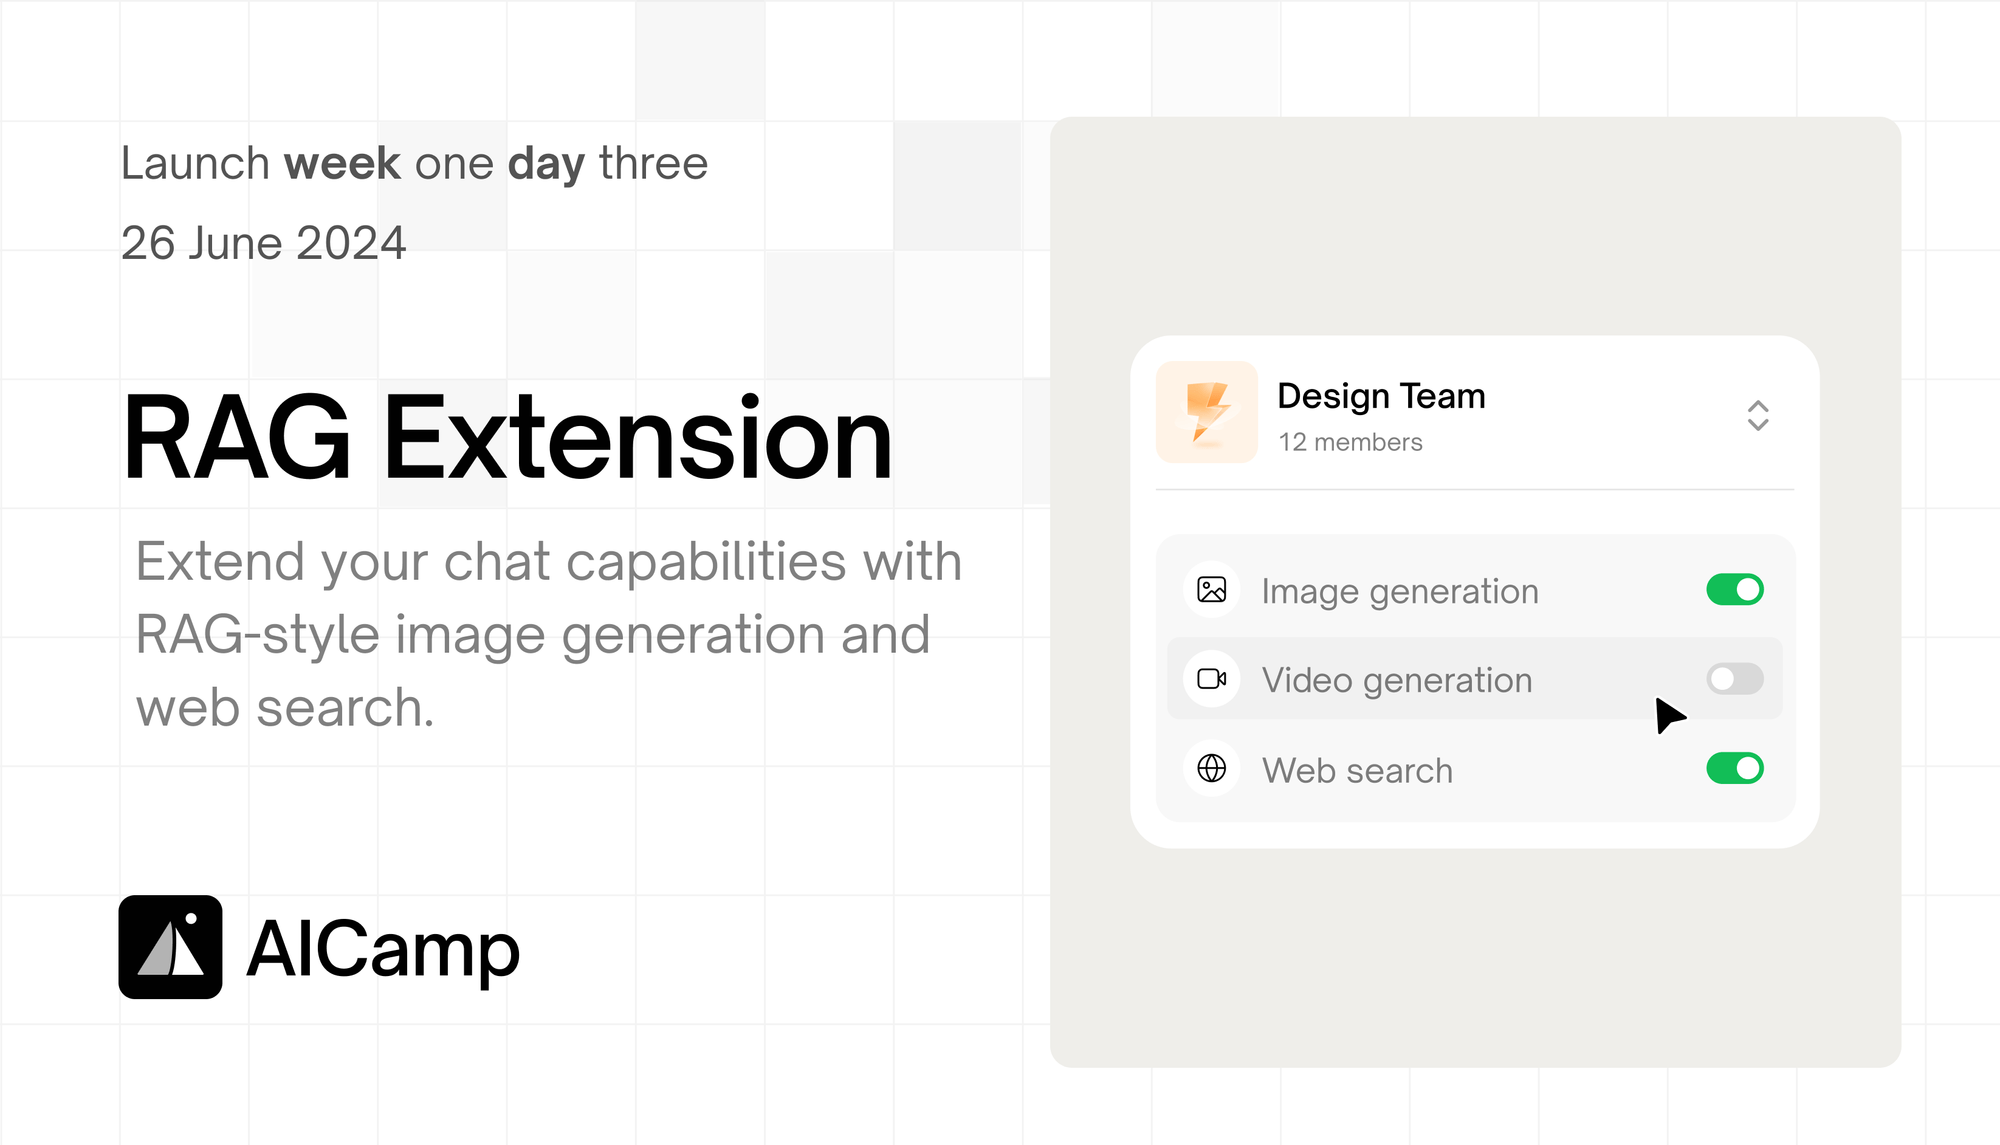Click the Design Team lightning bolt avatar
The image size is (2000, 1145).
[1207, 412]
